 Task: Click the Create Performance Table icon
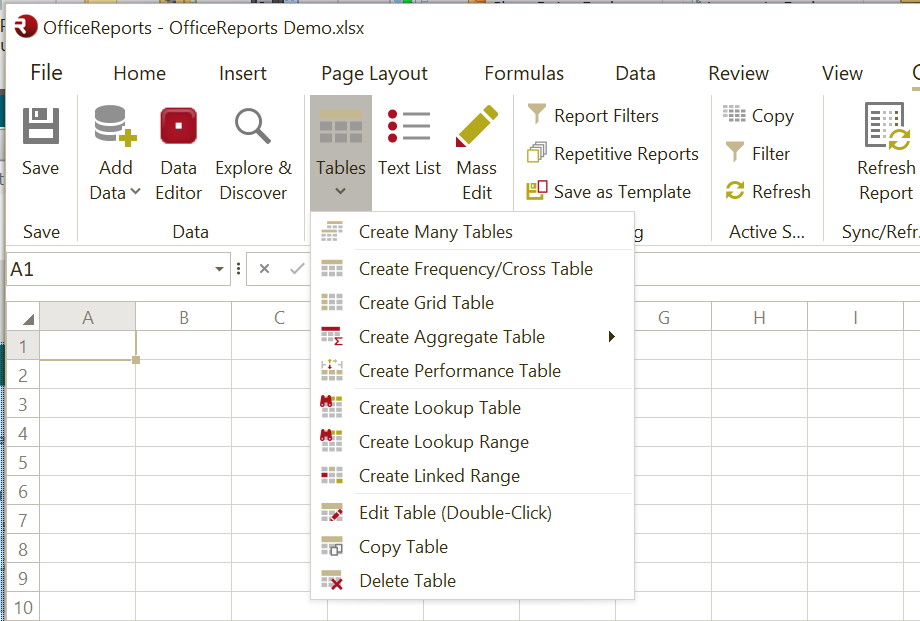coord(332,370)
